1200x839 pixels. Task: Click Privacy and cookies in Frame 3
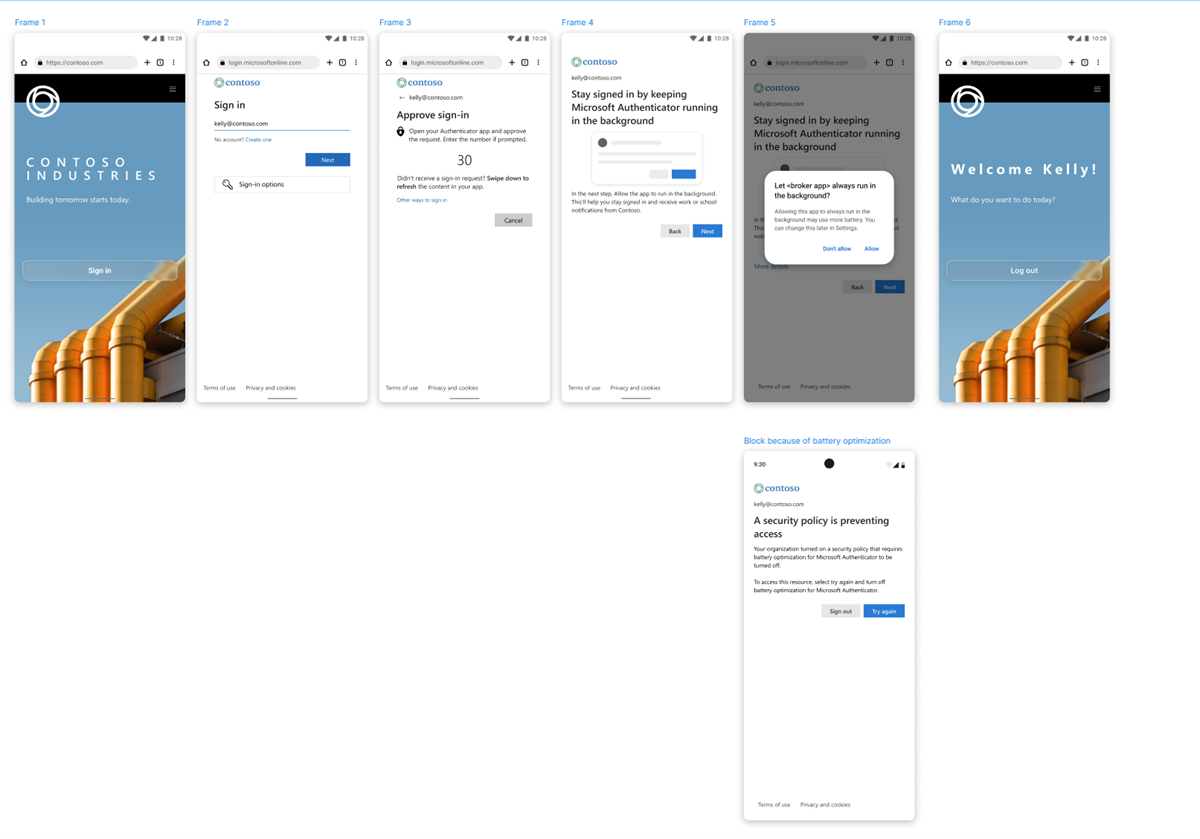pos(453,388)
